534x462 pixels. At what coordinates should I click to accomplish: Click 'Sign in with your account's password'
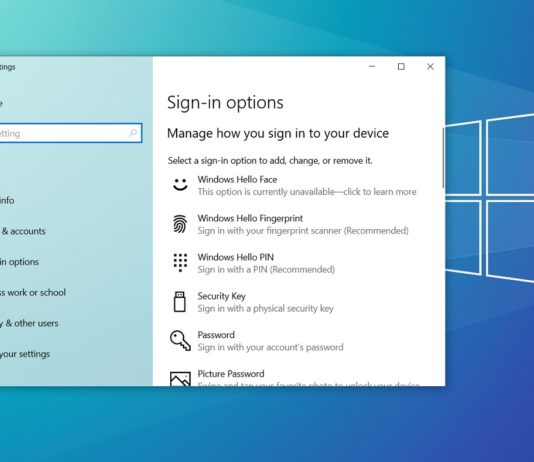point(270,347)
